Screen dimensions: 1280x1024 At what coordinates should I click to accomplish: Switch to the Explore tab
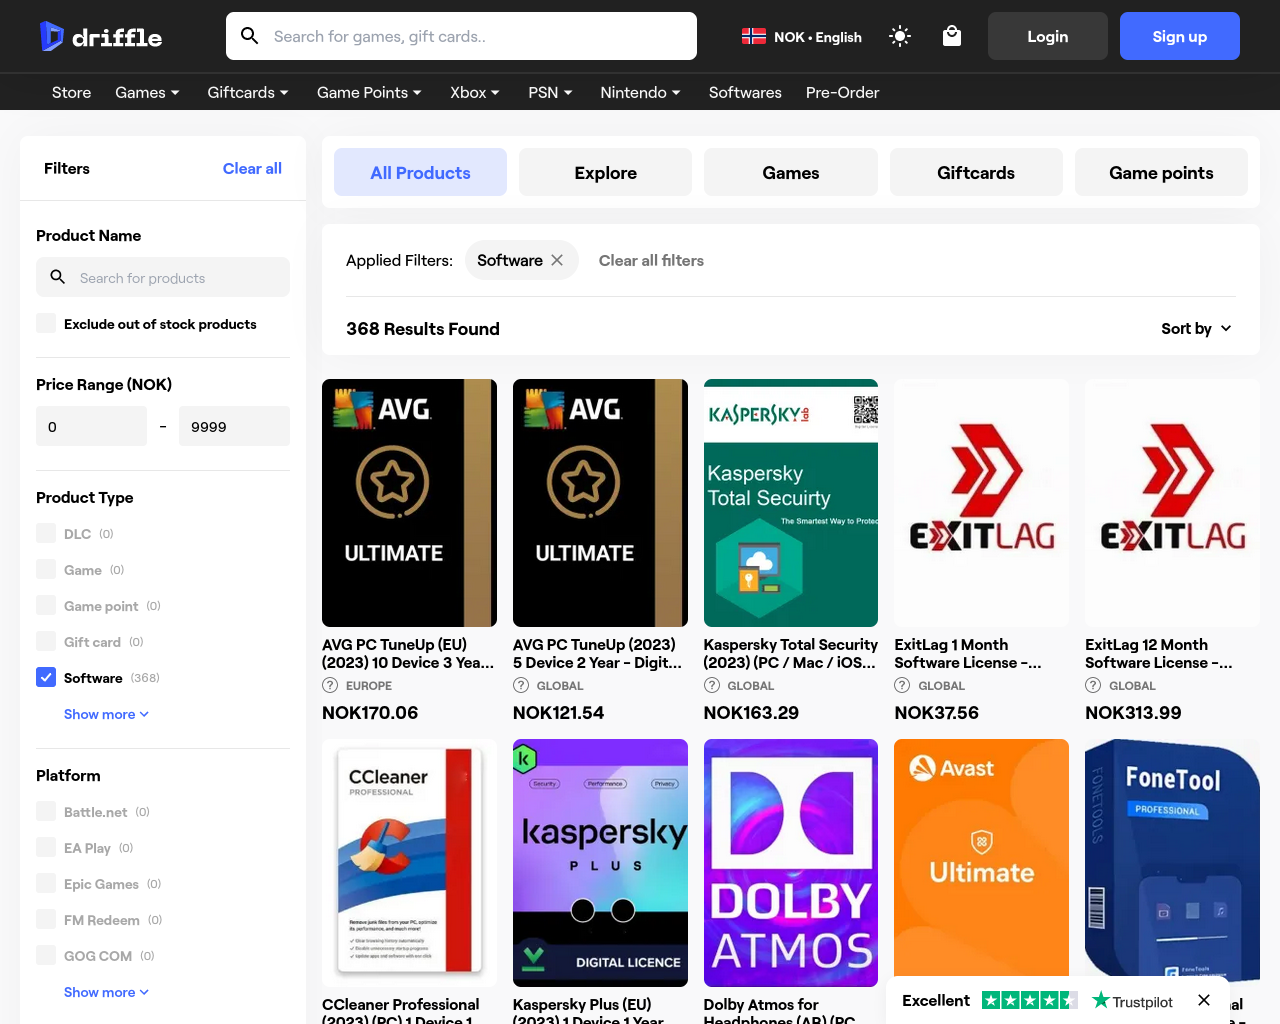coord(605,172)
